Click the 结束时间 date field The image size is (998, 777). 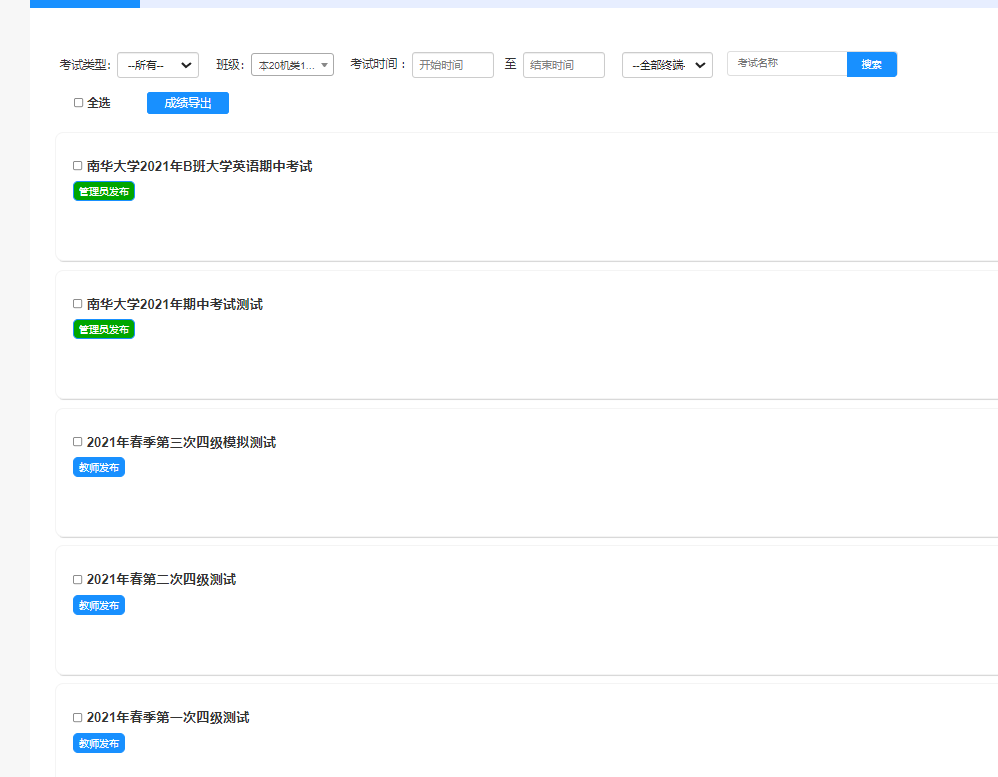[563, 65]
